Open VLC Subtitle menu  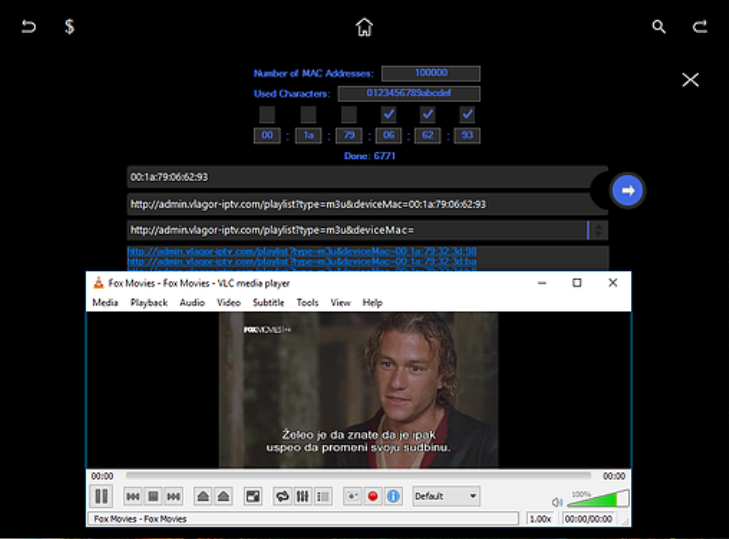(x=268, y=303)
